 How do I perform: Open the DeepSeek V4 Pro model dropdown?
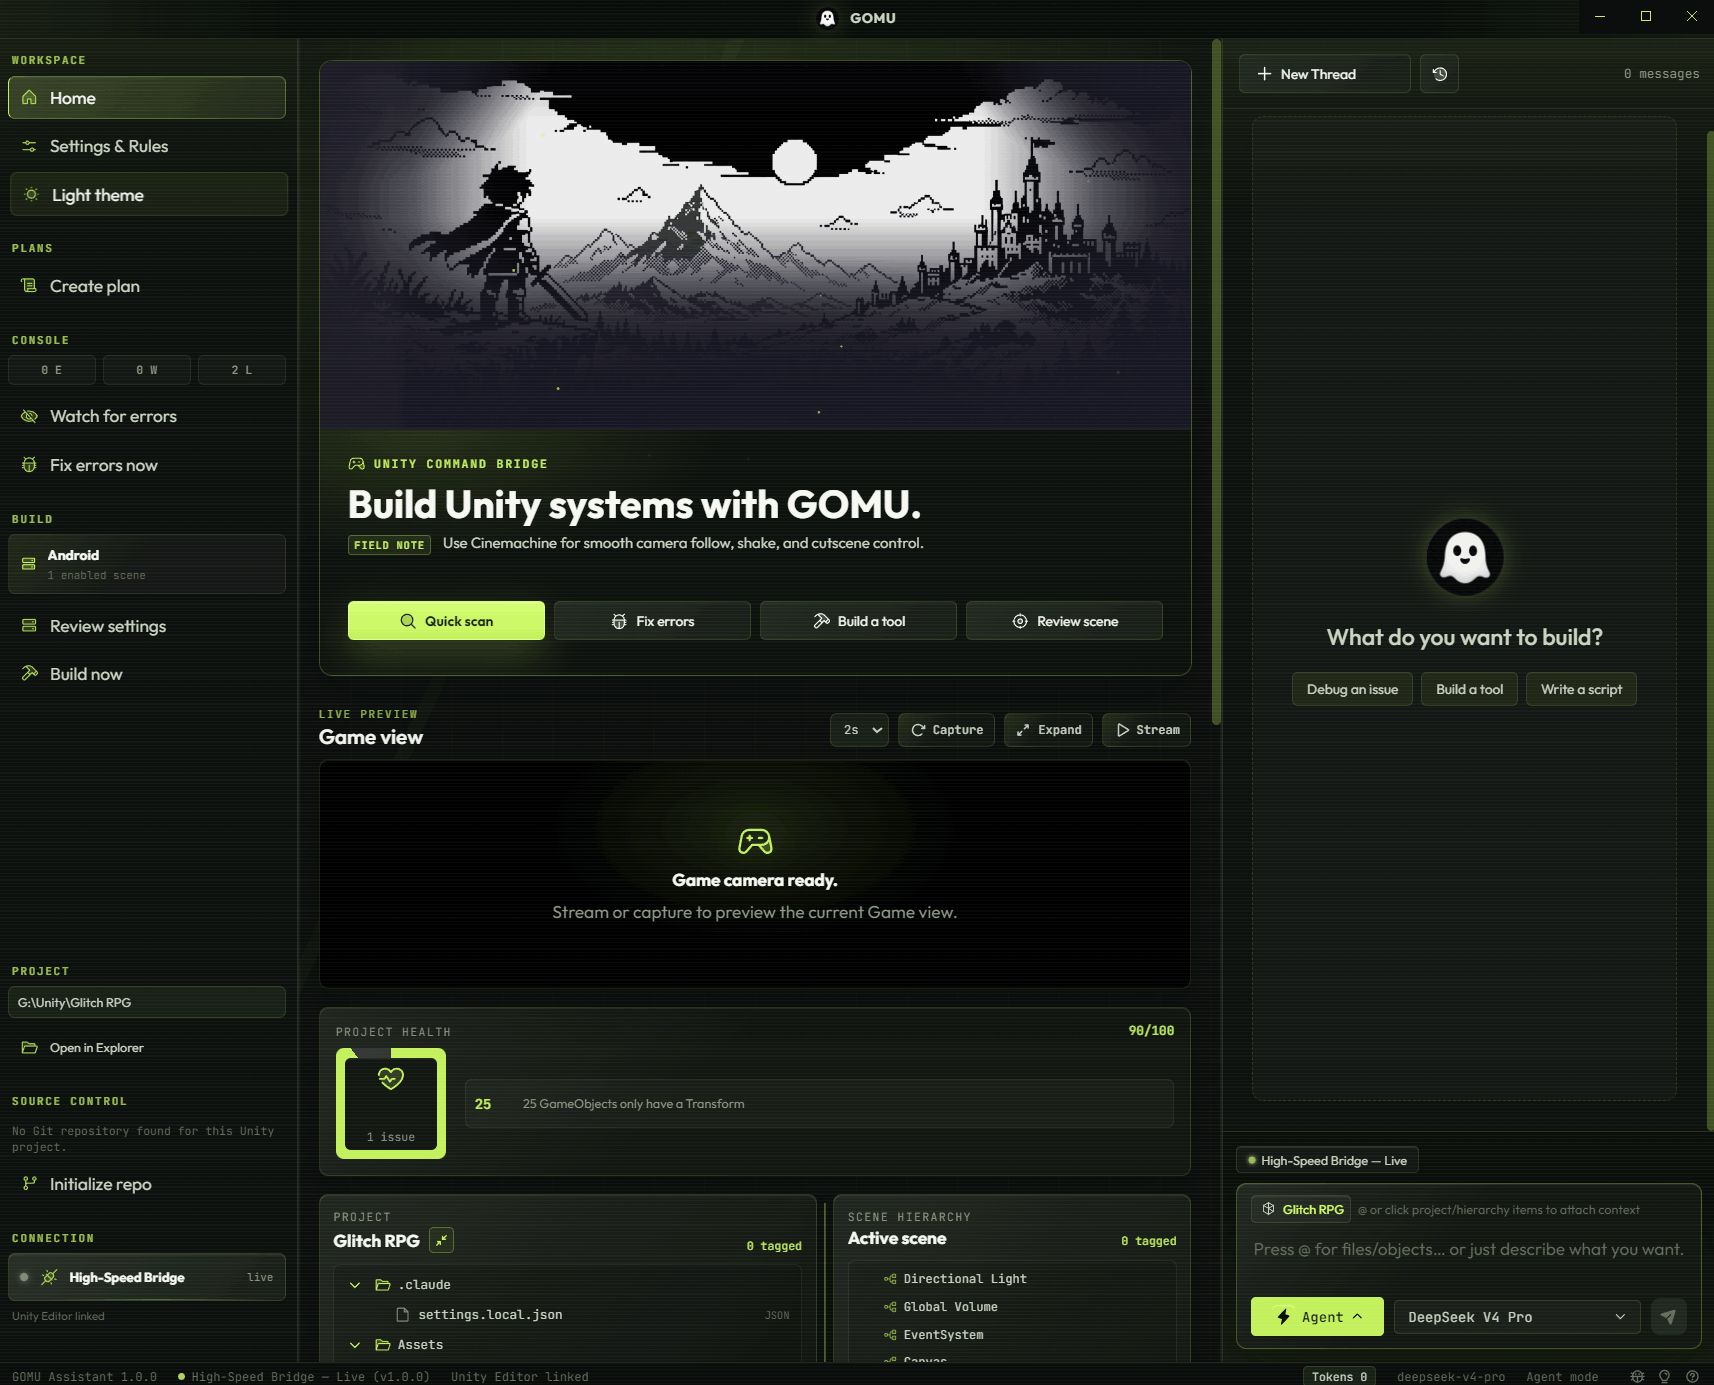coord(1517,1317)
